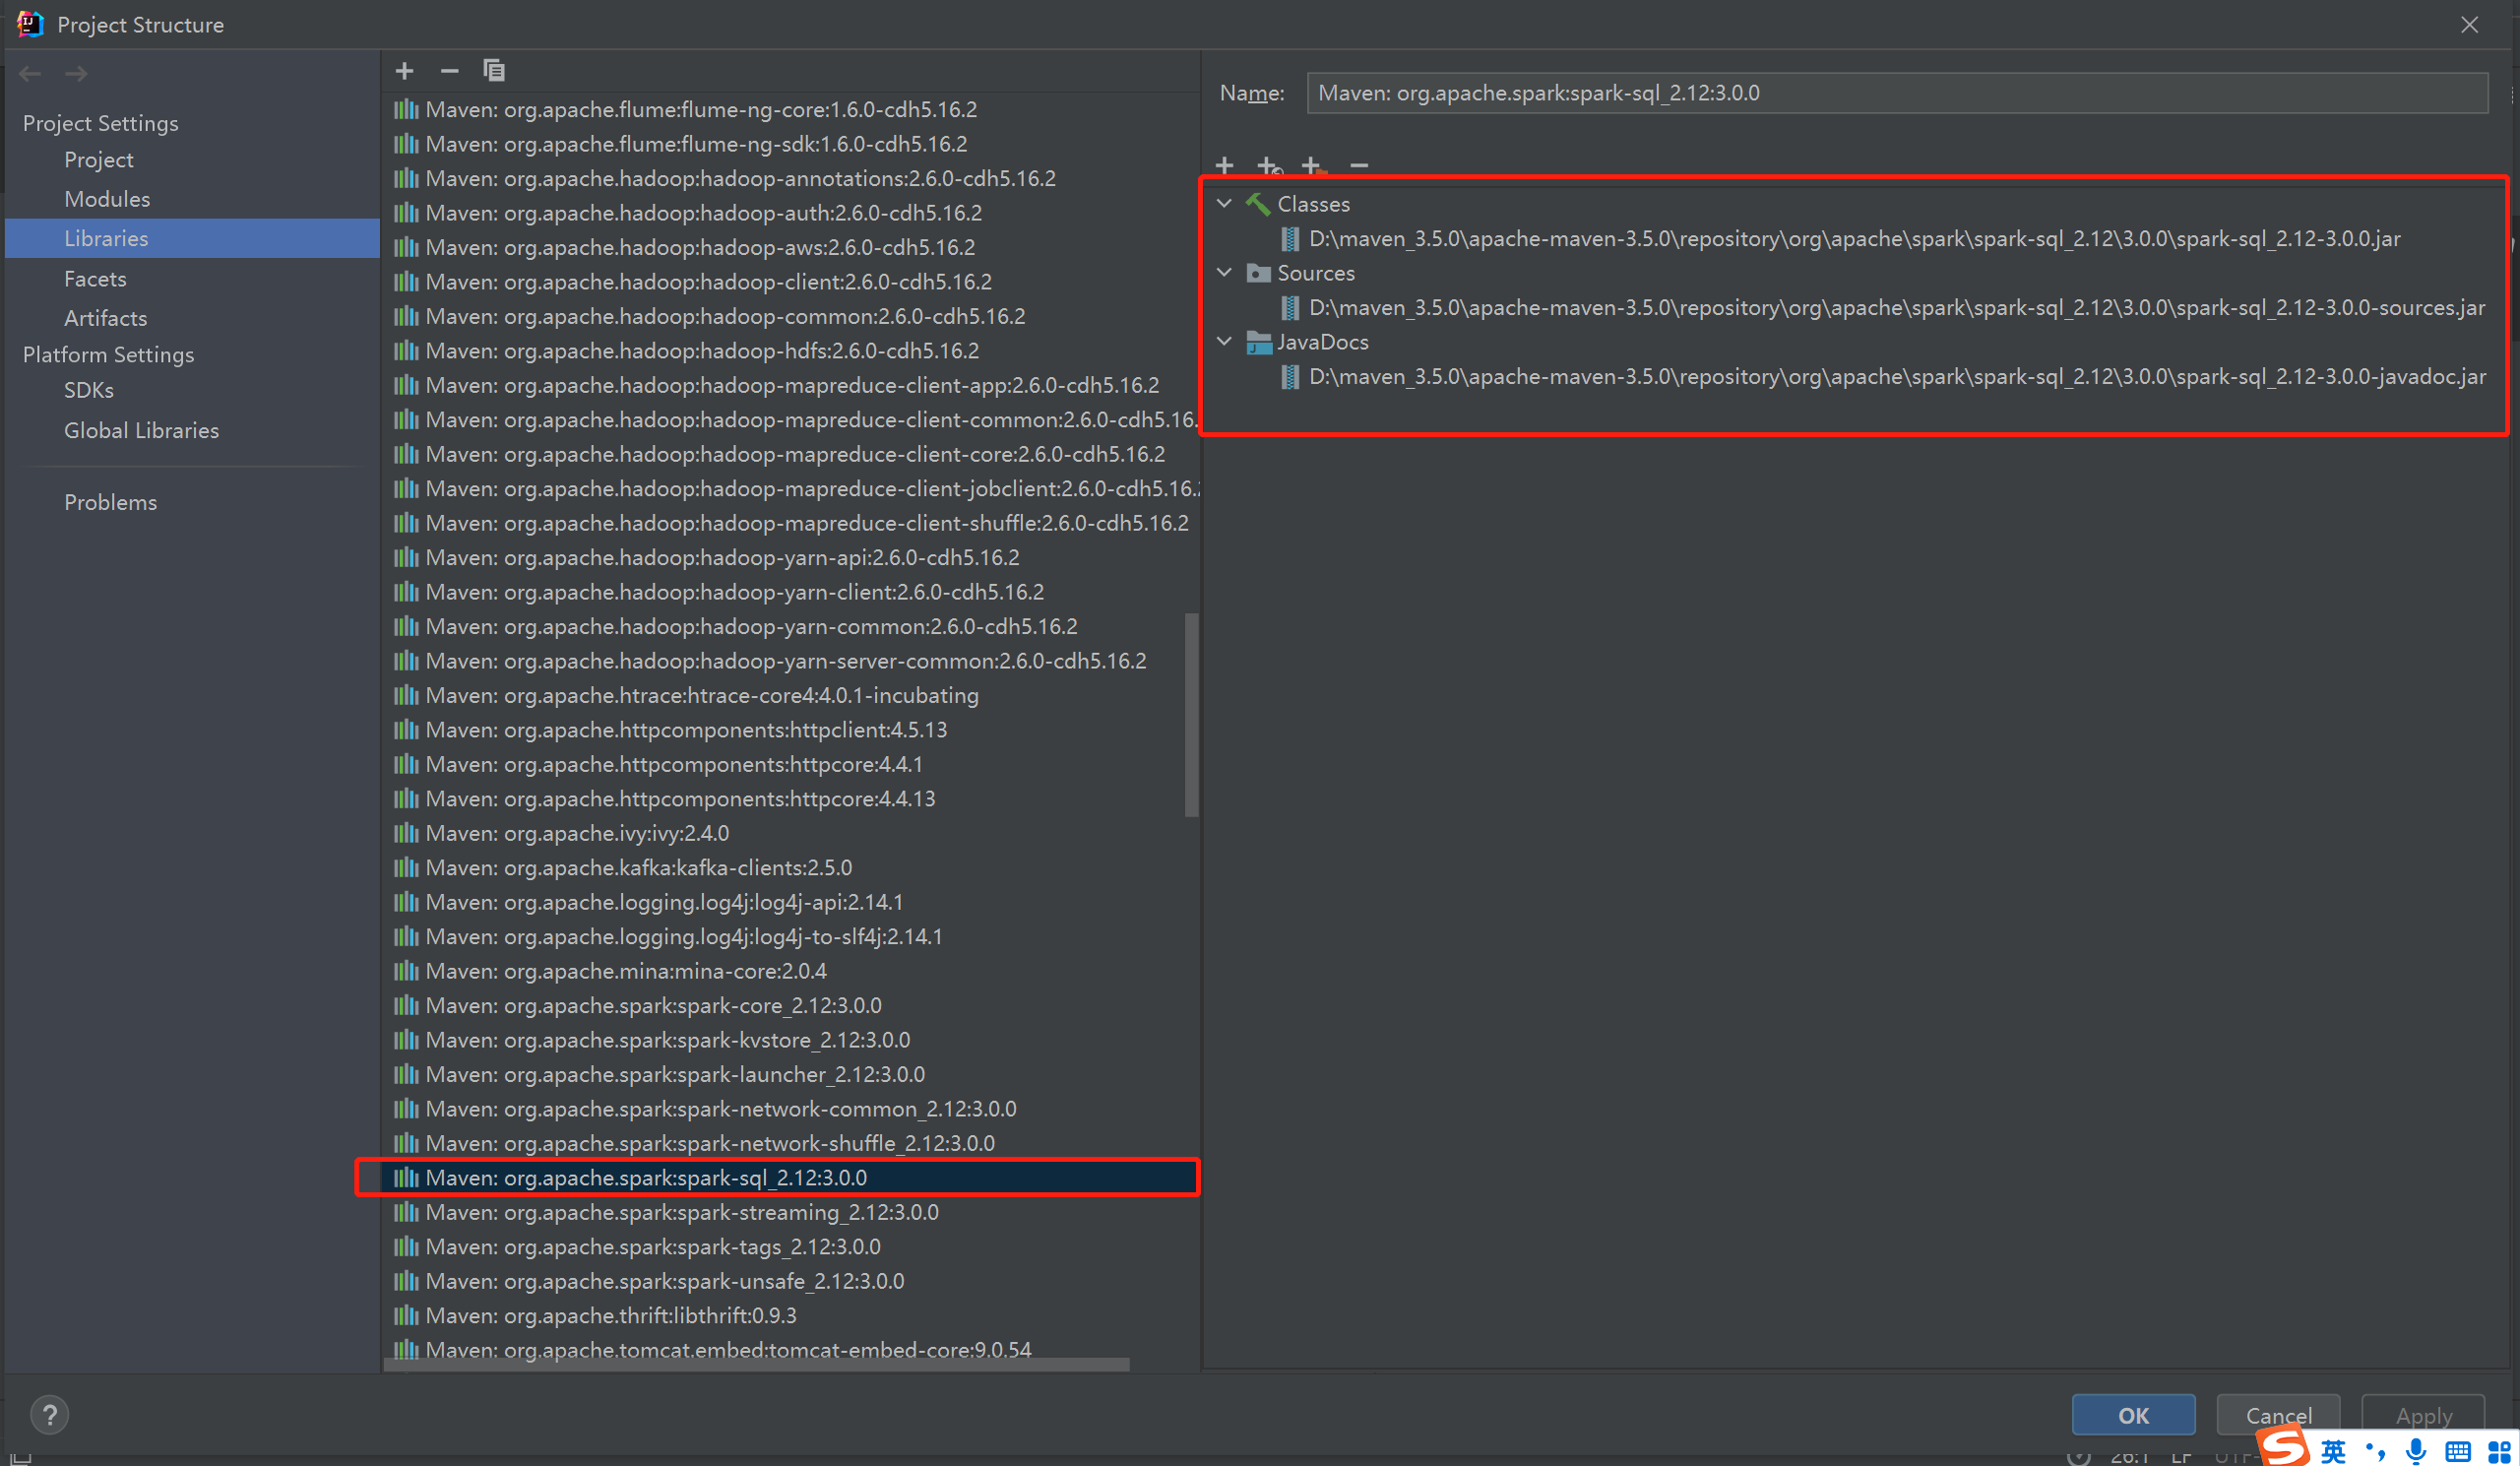This screenshot has width=2520, height=1466.
Task: Click the Sources folder icon
Action: (x=1258, y=273)
